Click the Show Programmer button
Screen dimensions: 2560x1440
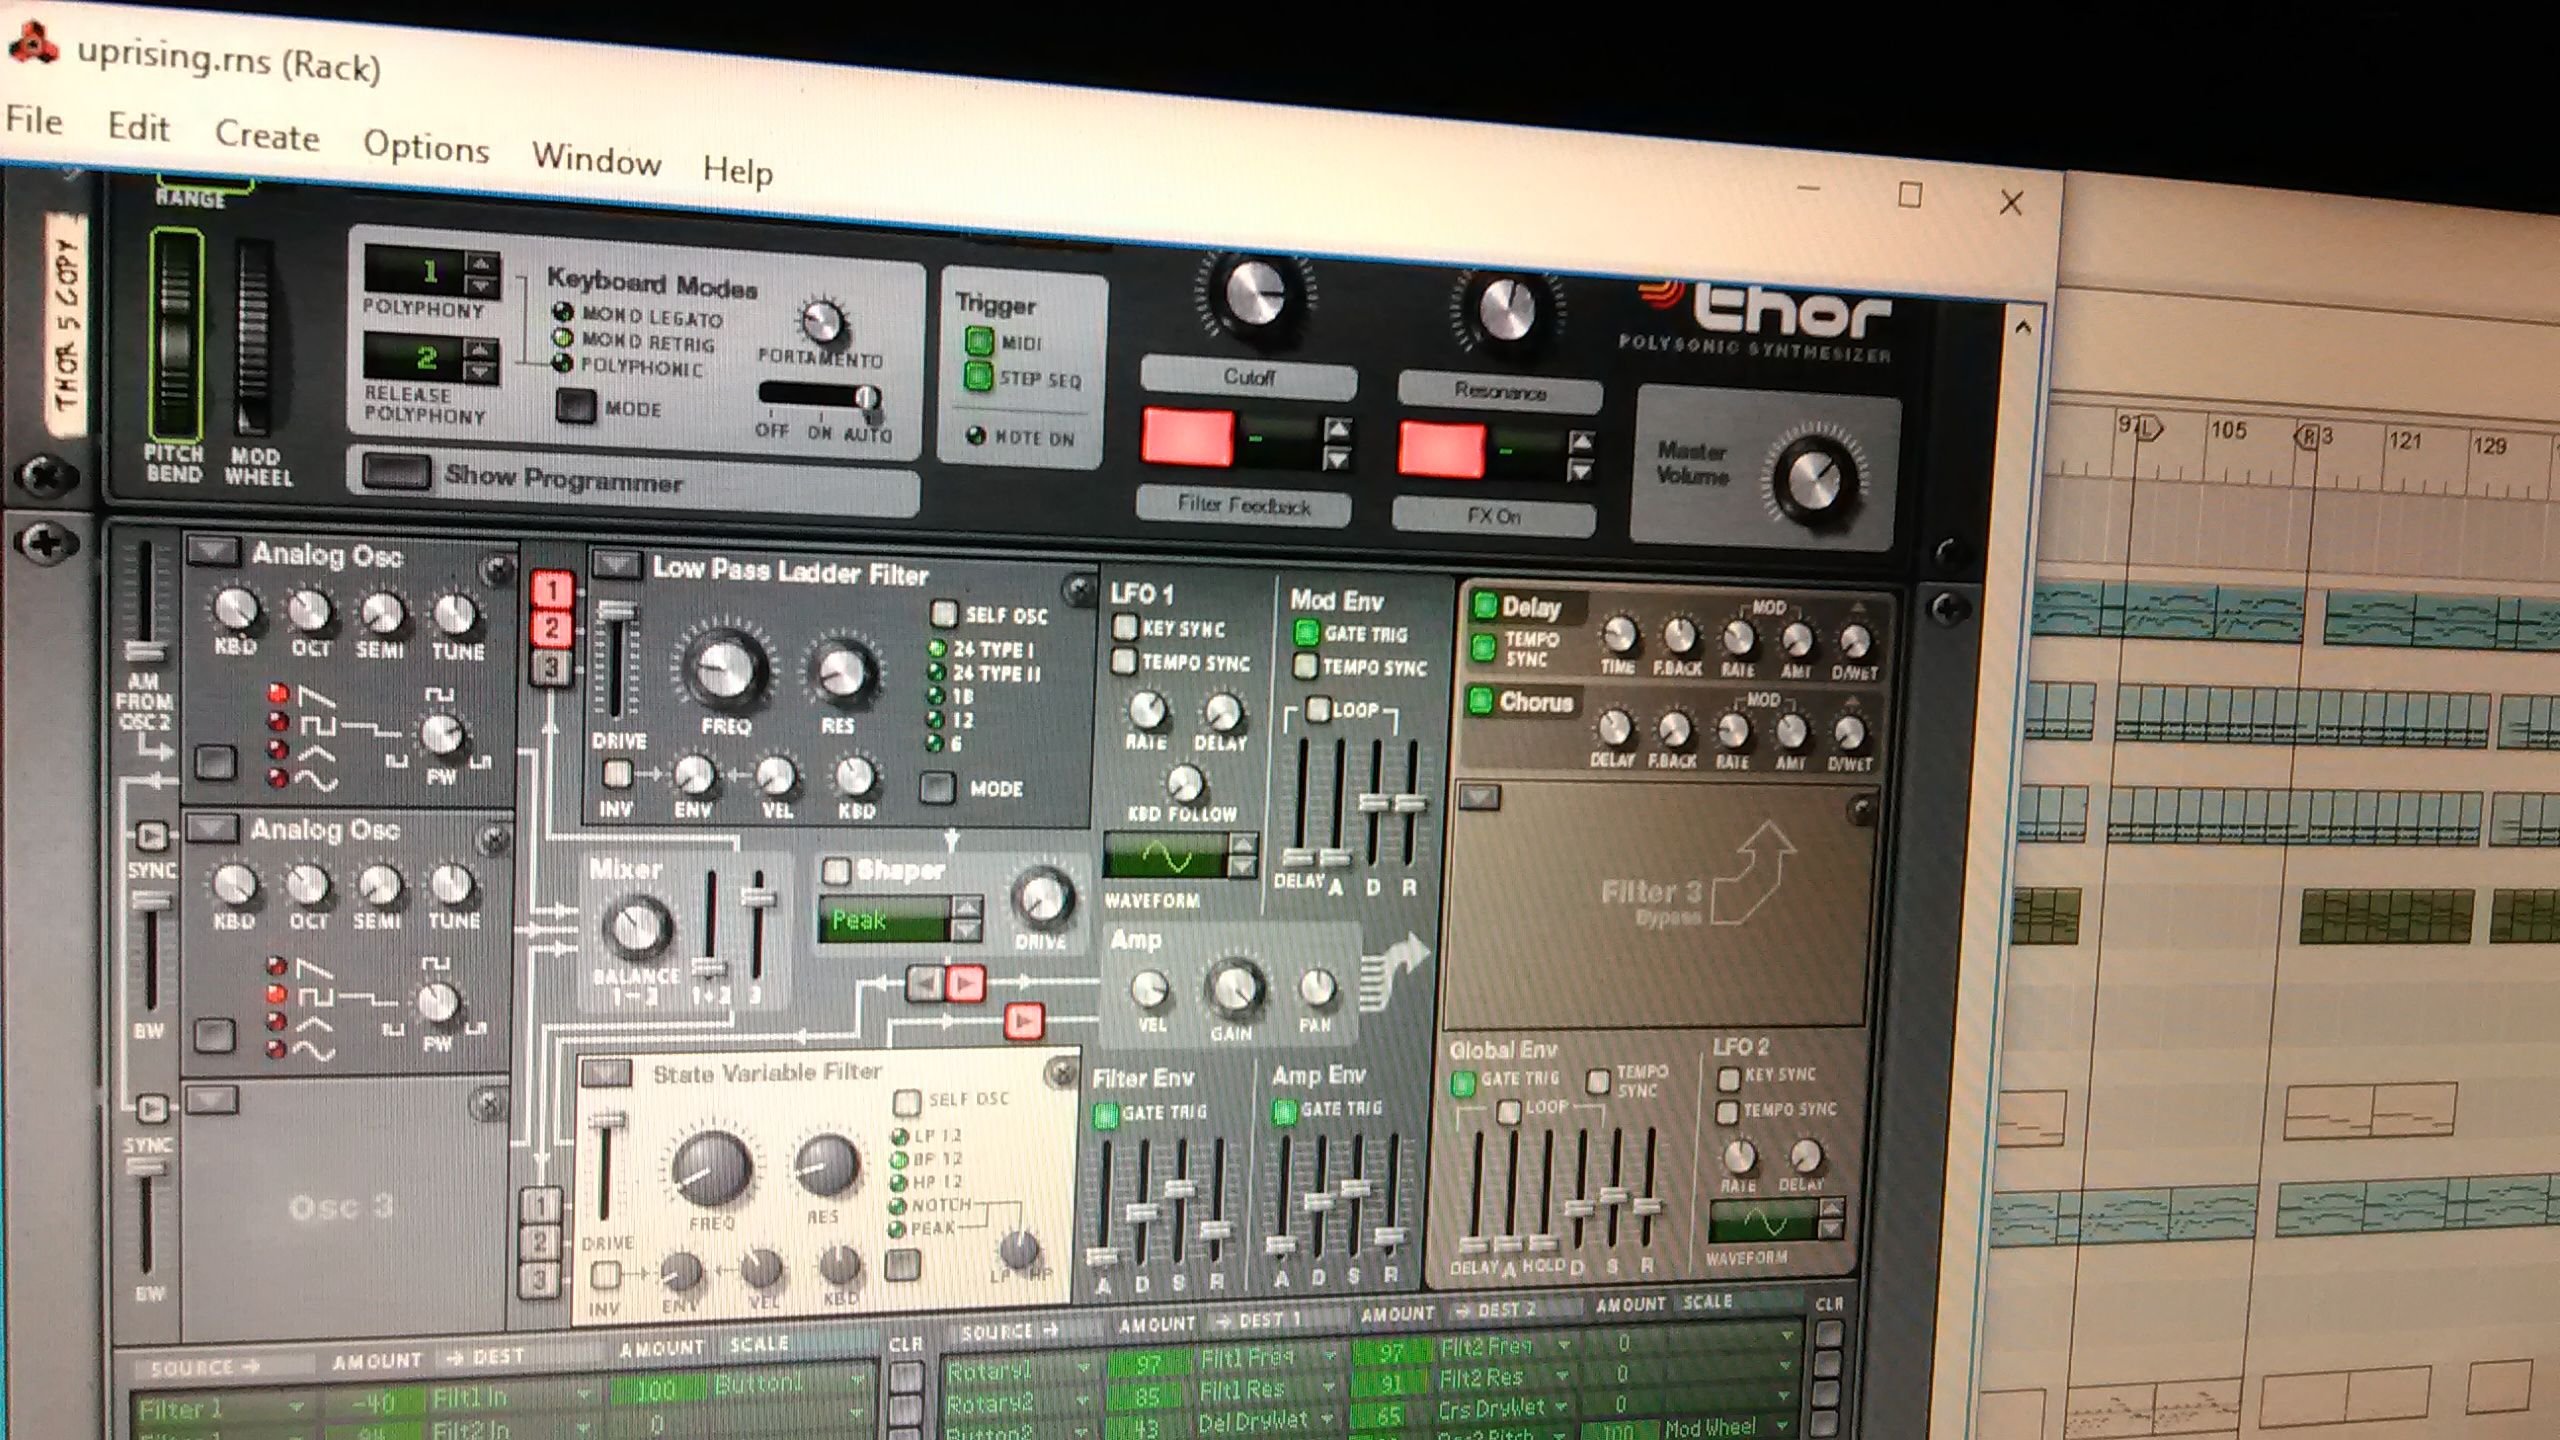coord(396,472)
